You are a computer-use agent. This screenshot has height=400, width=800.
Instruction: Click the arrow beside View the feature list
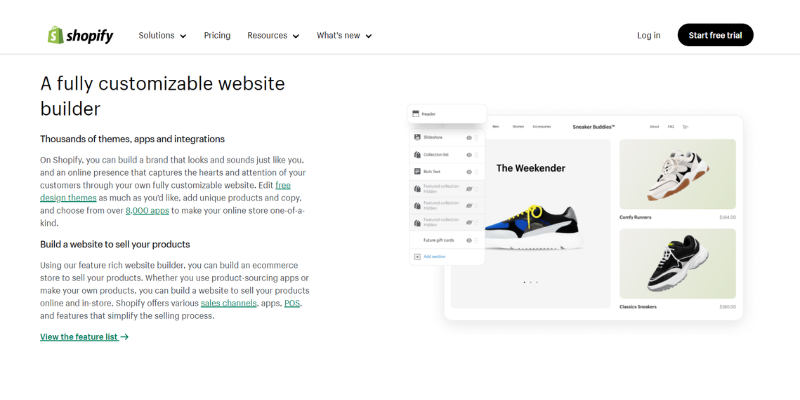click(124, 337)
